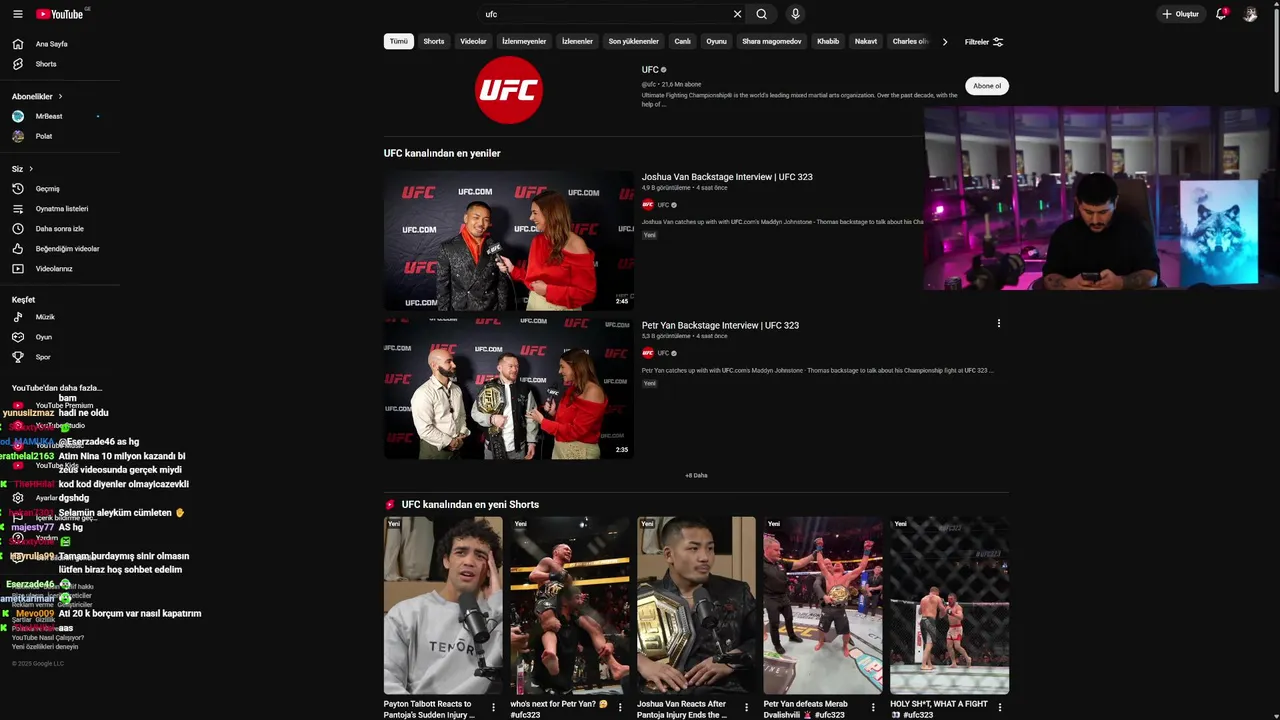Image resolution: width=1280 pixels, height=720 pixels.
Task: Clear the search box text
Action: [737, 14]
